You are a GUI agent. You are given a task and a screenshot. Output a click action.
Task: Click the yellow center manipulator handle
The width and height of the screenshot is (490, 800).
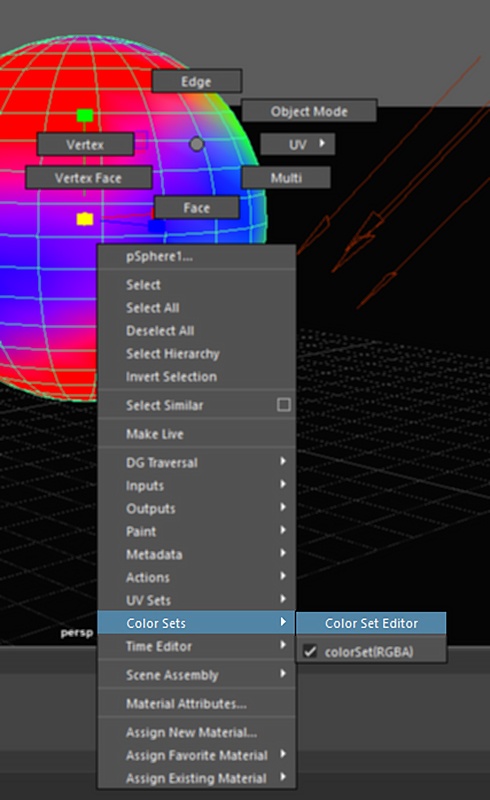click(x=85, y=219)
